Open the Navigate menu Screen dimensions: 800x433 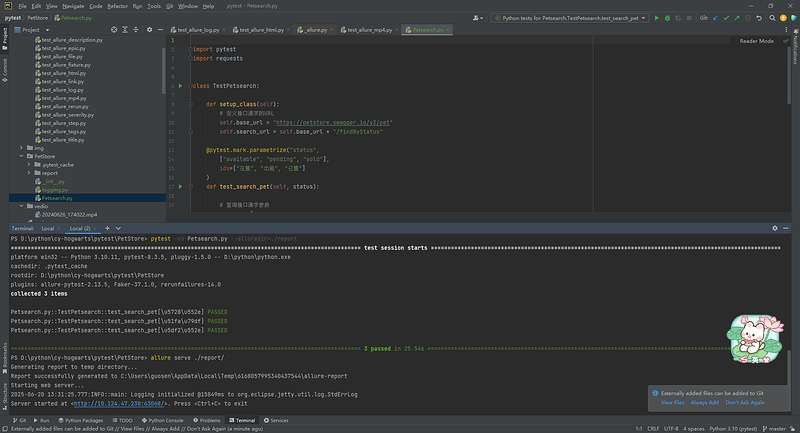point(73,6)
